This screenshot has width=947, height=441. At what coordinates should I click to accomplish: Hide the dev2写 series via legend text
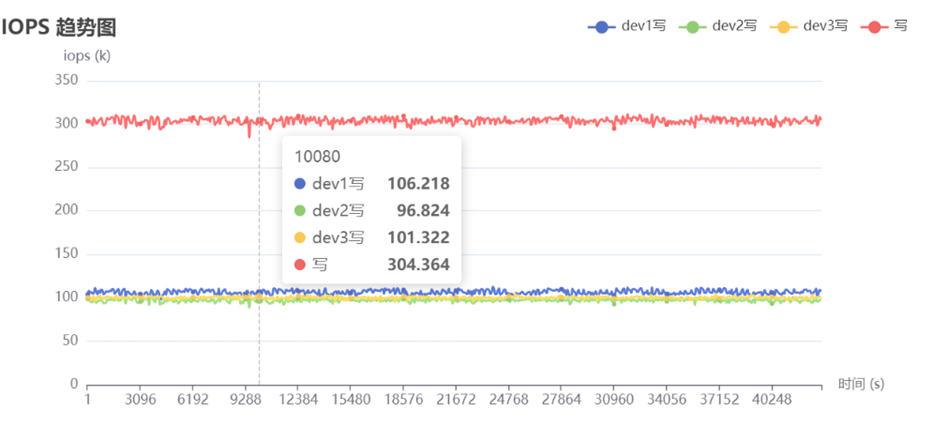(x=734, y=27)
